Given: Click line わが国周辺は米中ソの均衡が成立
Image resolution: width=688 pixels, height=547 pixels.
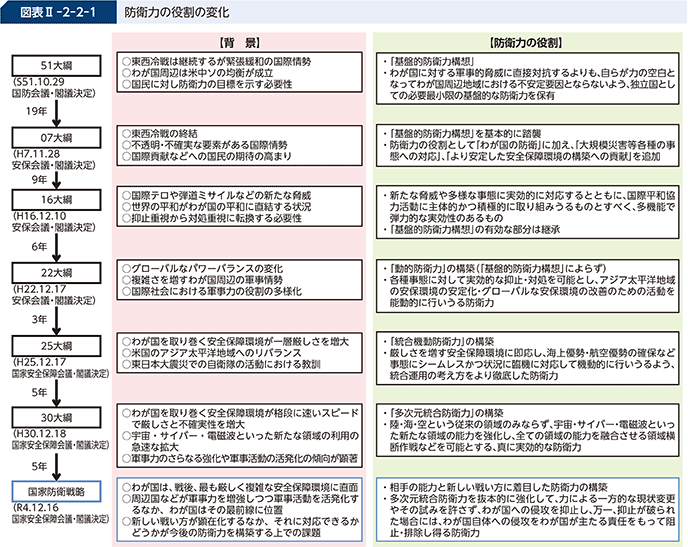Looking at the screenshot, I should (198, 73).
